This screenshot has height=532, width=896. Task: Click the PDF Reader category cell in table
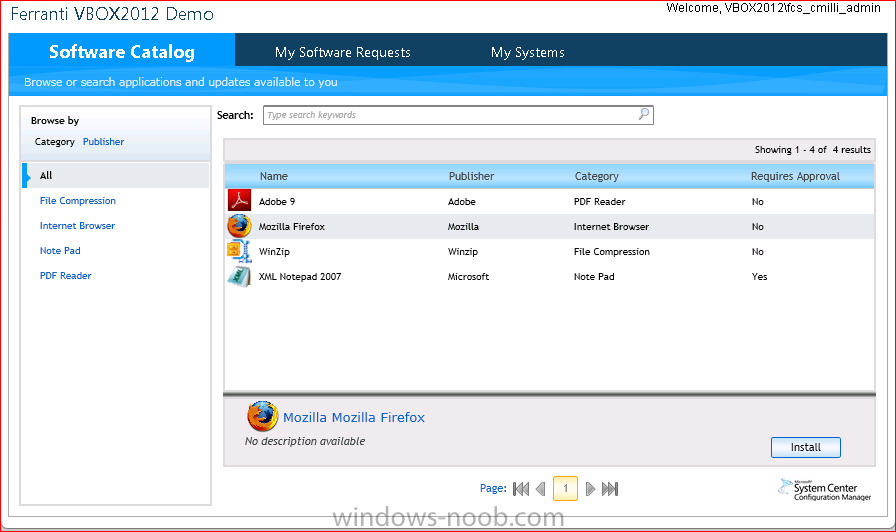pyautogui.click(x=599, y=202)
